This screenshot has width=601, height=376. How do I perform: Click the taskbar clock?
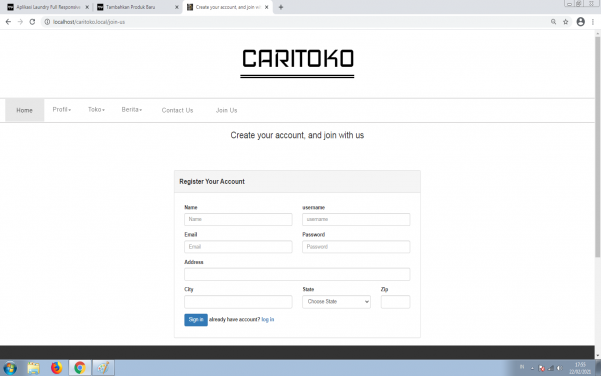click(x=580, y=368)
